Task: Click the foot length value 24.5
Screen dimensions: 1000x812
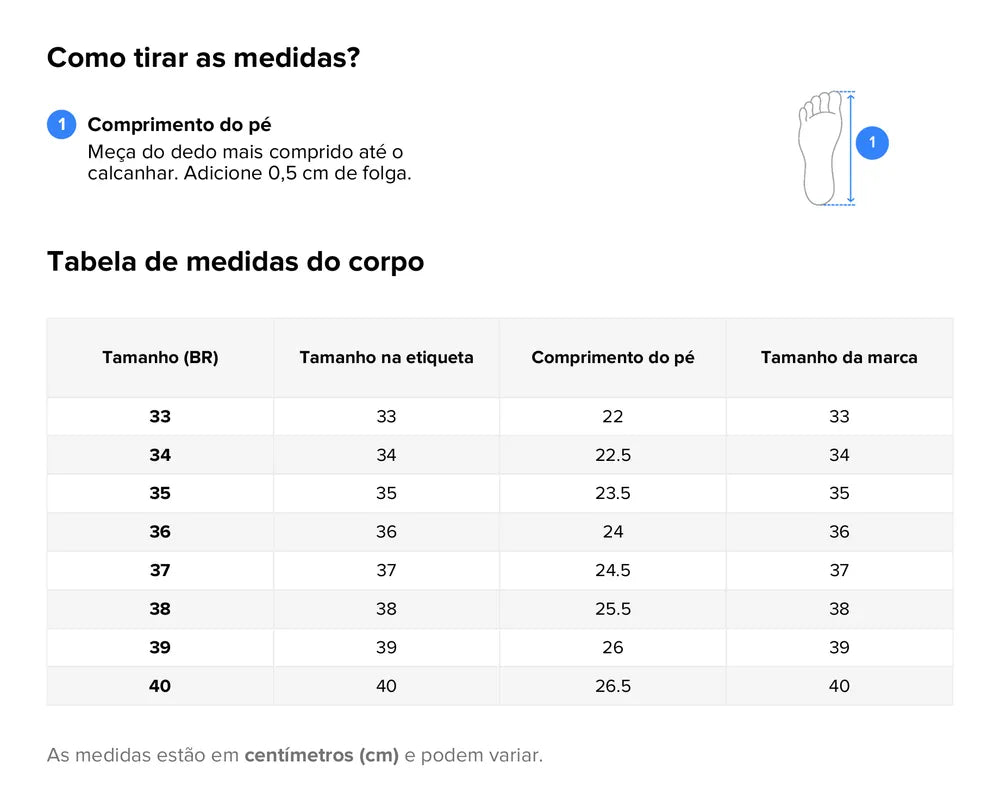Action: [x=613, y=570]
